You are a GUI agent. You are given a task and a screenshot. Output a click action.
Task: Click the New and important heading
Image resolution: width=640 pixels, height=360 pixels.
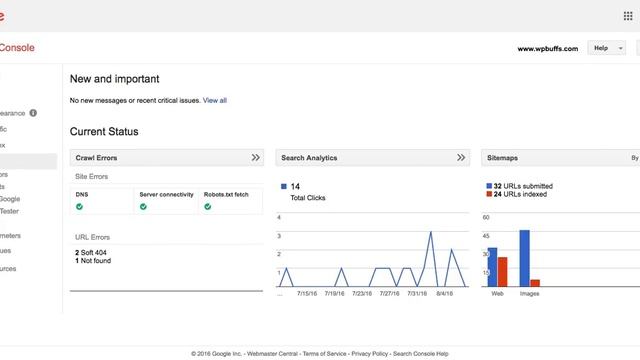tap(114, 79)
